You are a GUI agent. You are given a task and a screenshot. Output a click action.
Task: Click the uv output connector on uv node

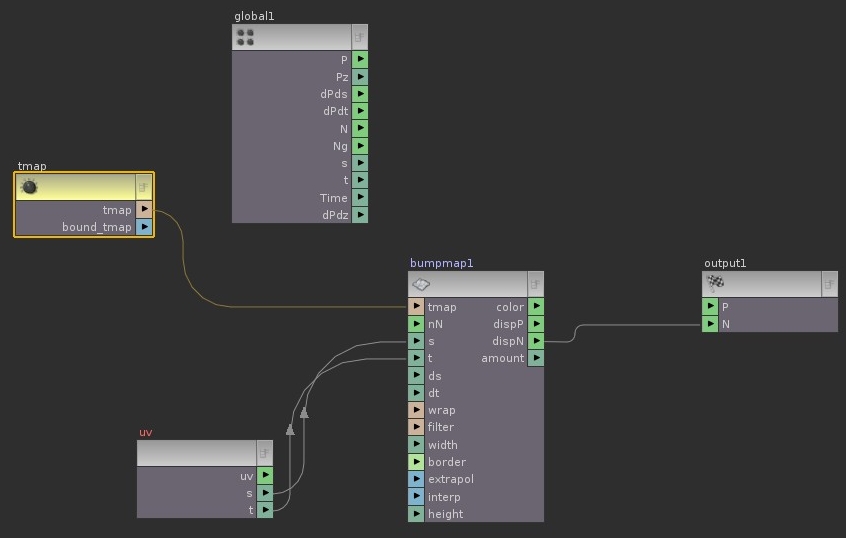coord(265,475)
